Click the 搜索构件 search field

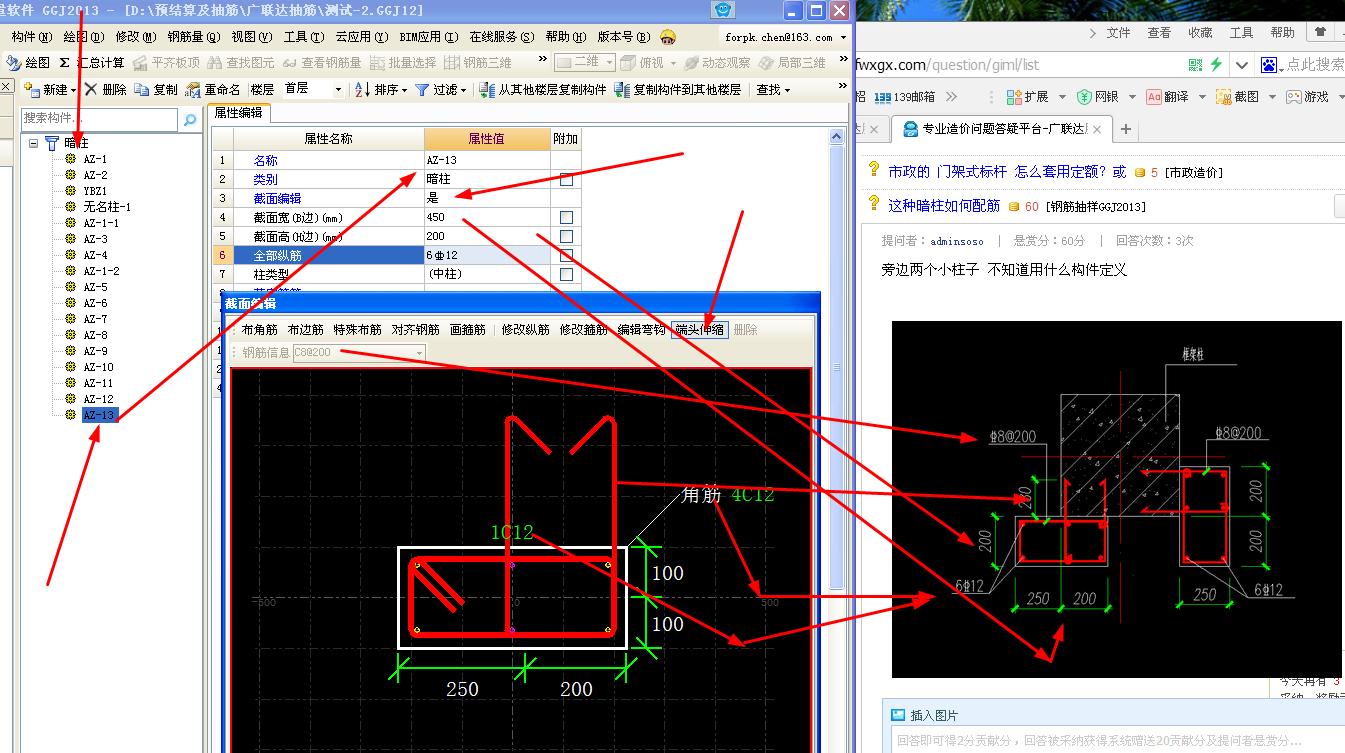click(100, 119)
